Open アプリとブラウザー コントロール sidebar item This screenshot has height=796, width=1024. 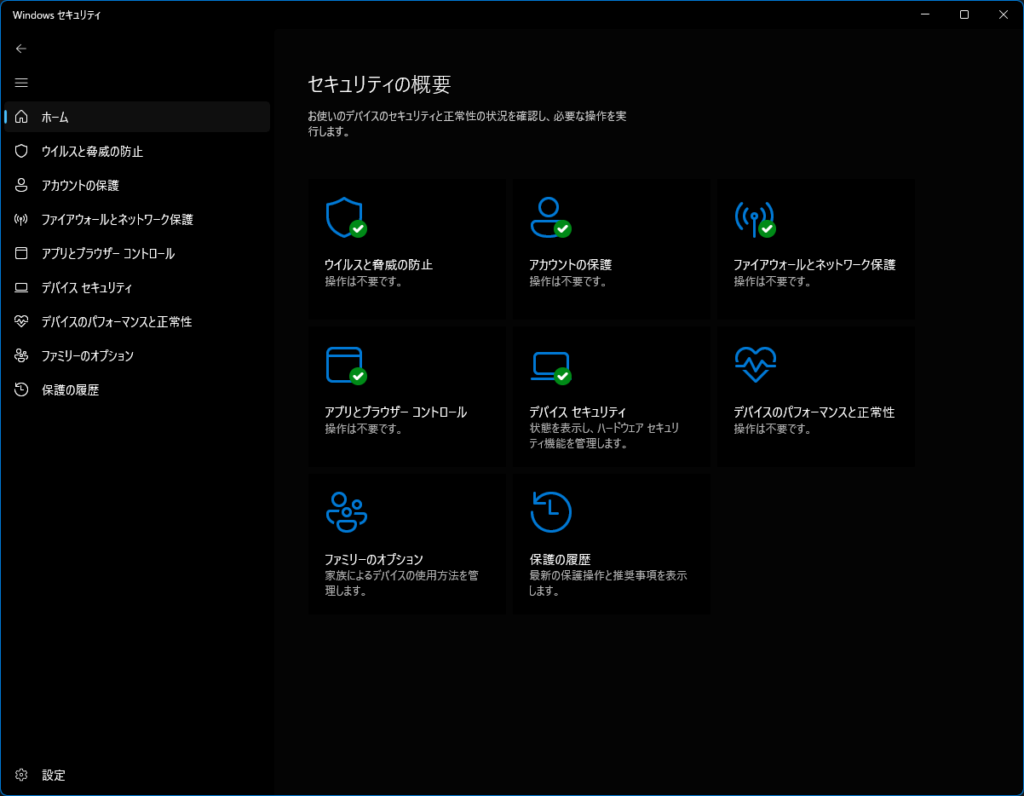[x=108, y=253]
